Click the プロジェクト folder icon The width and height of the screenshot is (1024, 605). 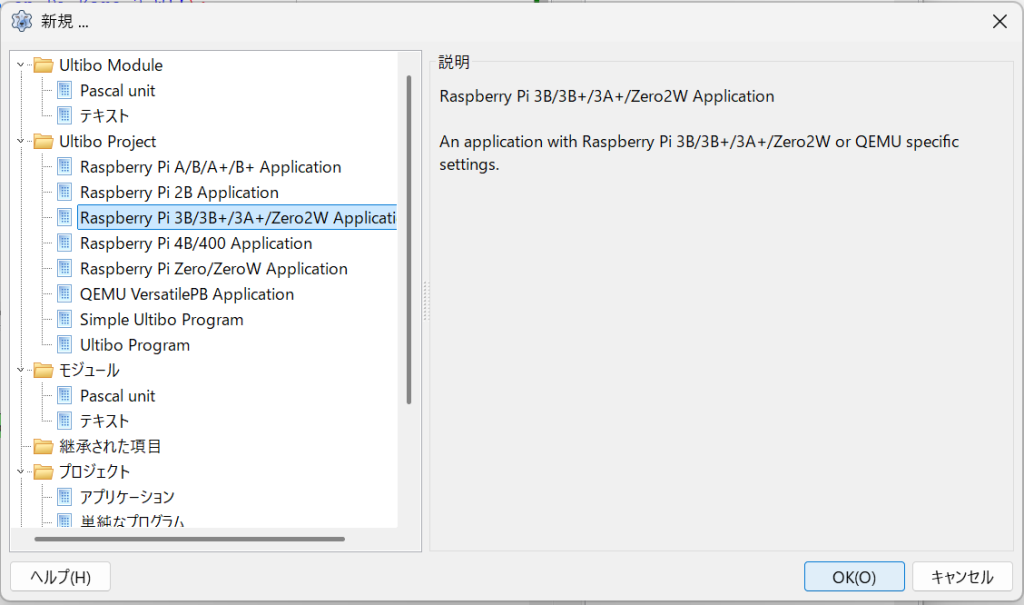(x=43, y=472)
